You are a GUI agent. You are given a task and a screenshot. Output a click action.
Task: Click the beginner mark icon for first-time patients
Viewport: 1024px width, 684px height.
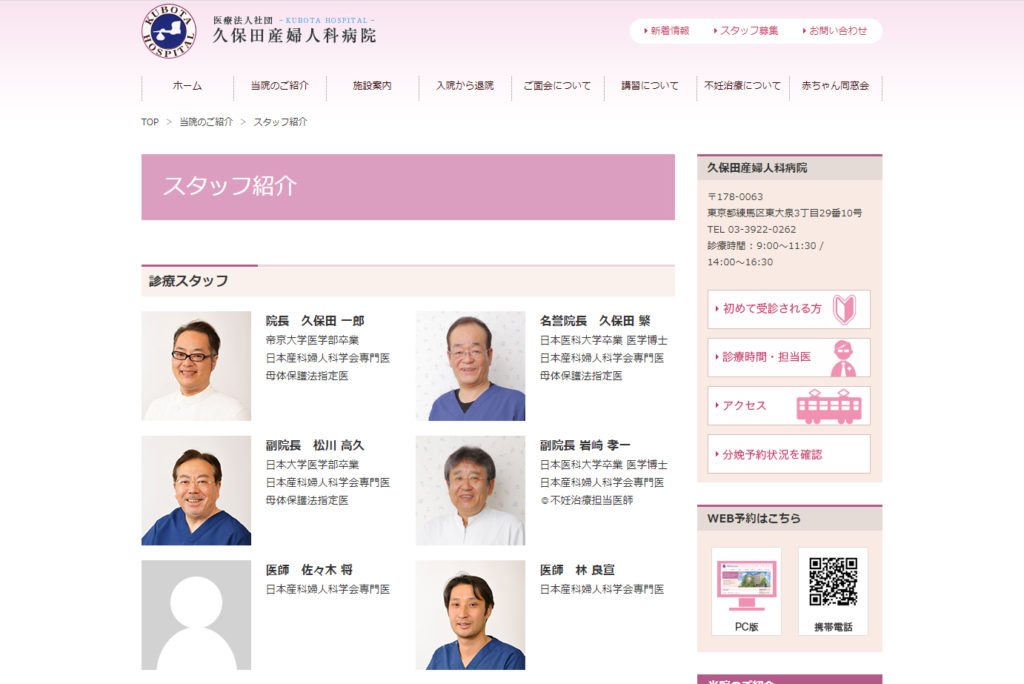pos(844,309)
